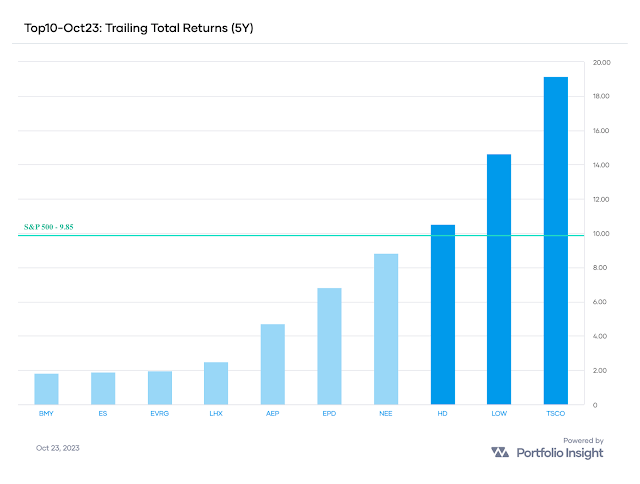Click the TSCO ticker label on x-axis
The height and width of the screenshot is (484, 640).
point(555,411)
